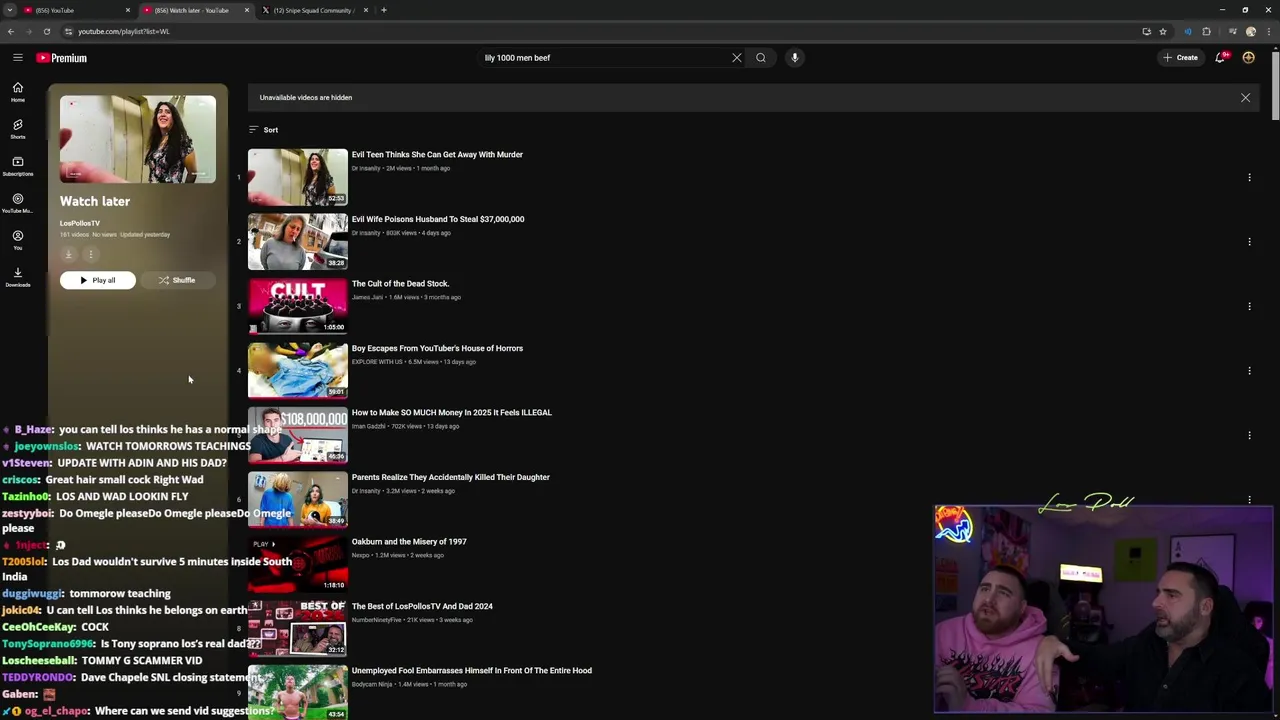Open options for Evil Teen video

(1249, 177)
